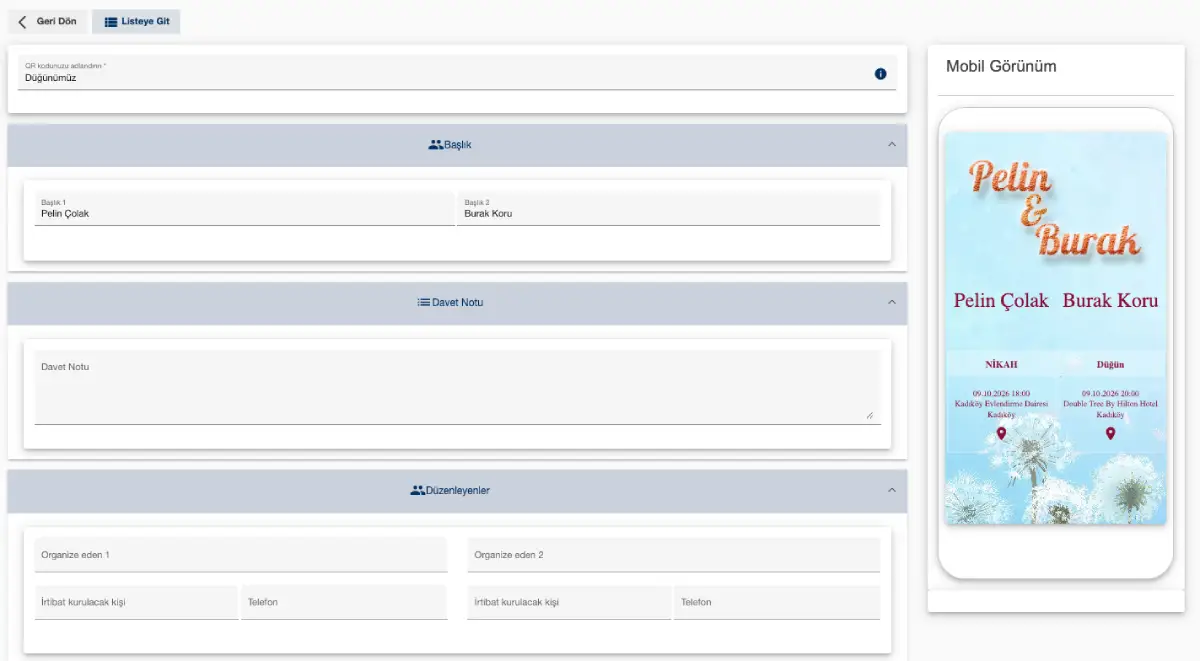Click the Pelin & Burak invitation preview

[1055, 327]
